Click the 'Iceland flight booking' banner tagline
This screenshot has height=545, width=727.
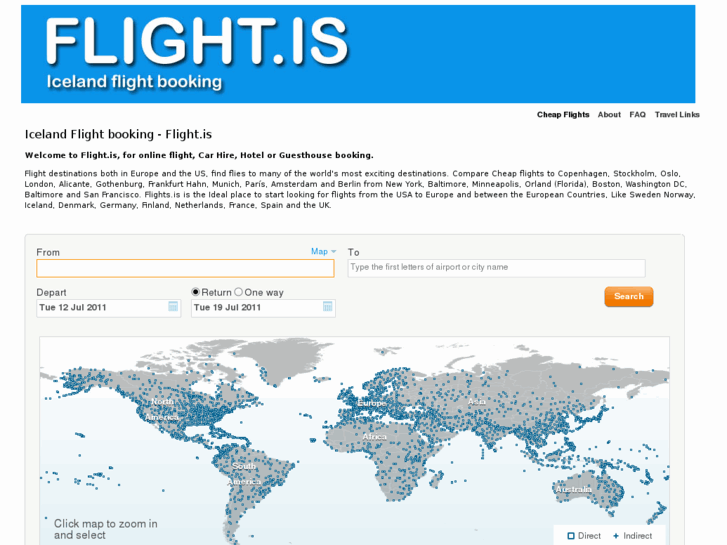(x=134, y=82)
